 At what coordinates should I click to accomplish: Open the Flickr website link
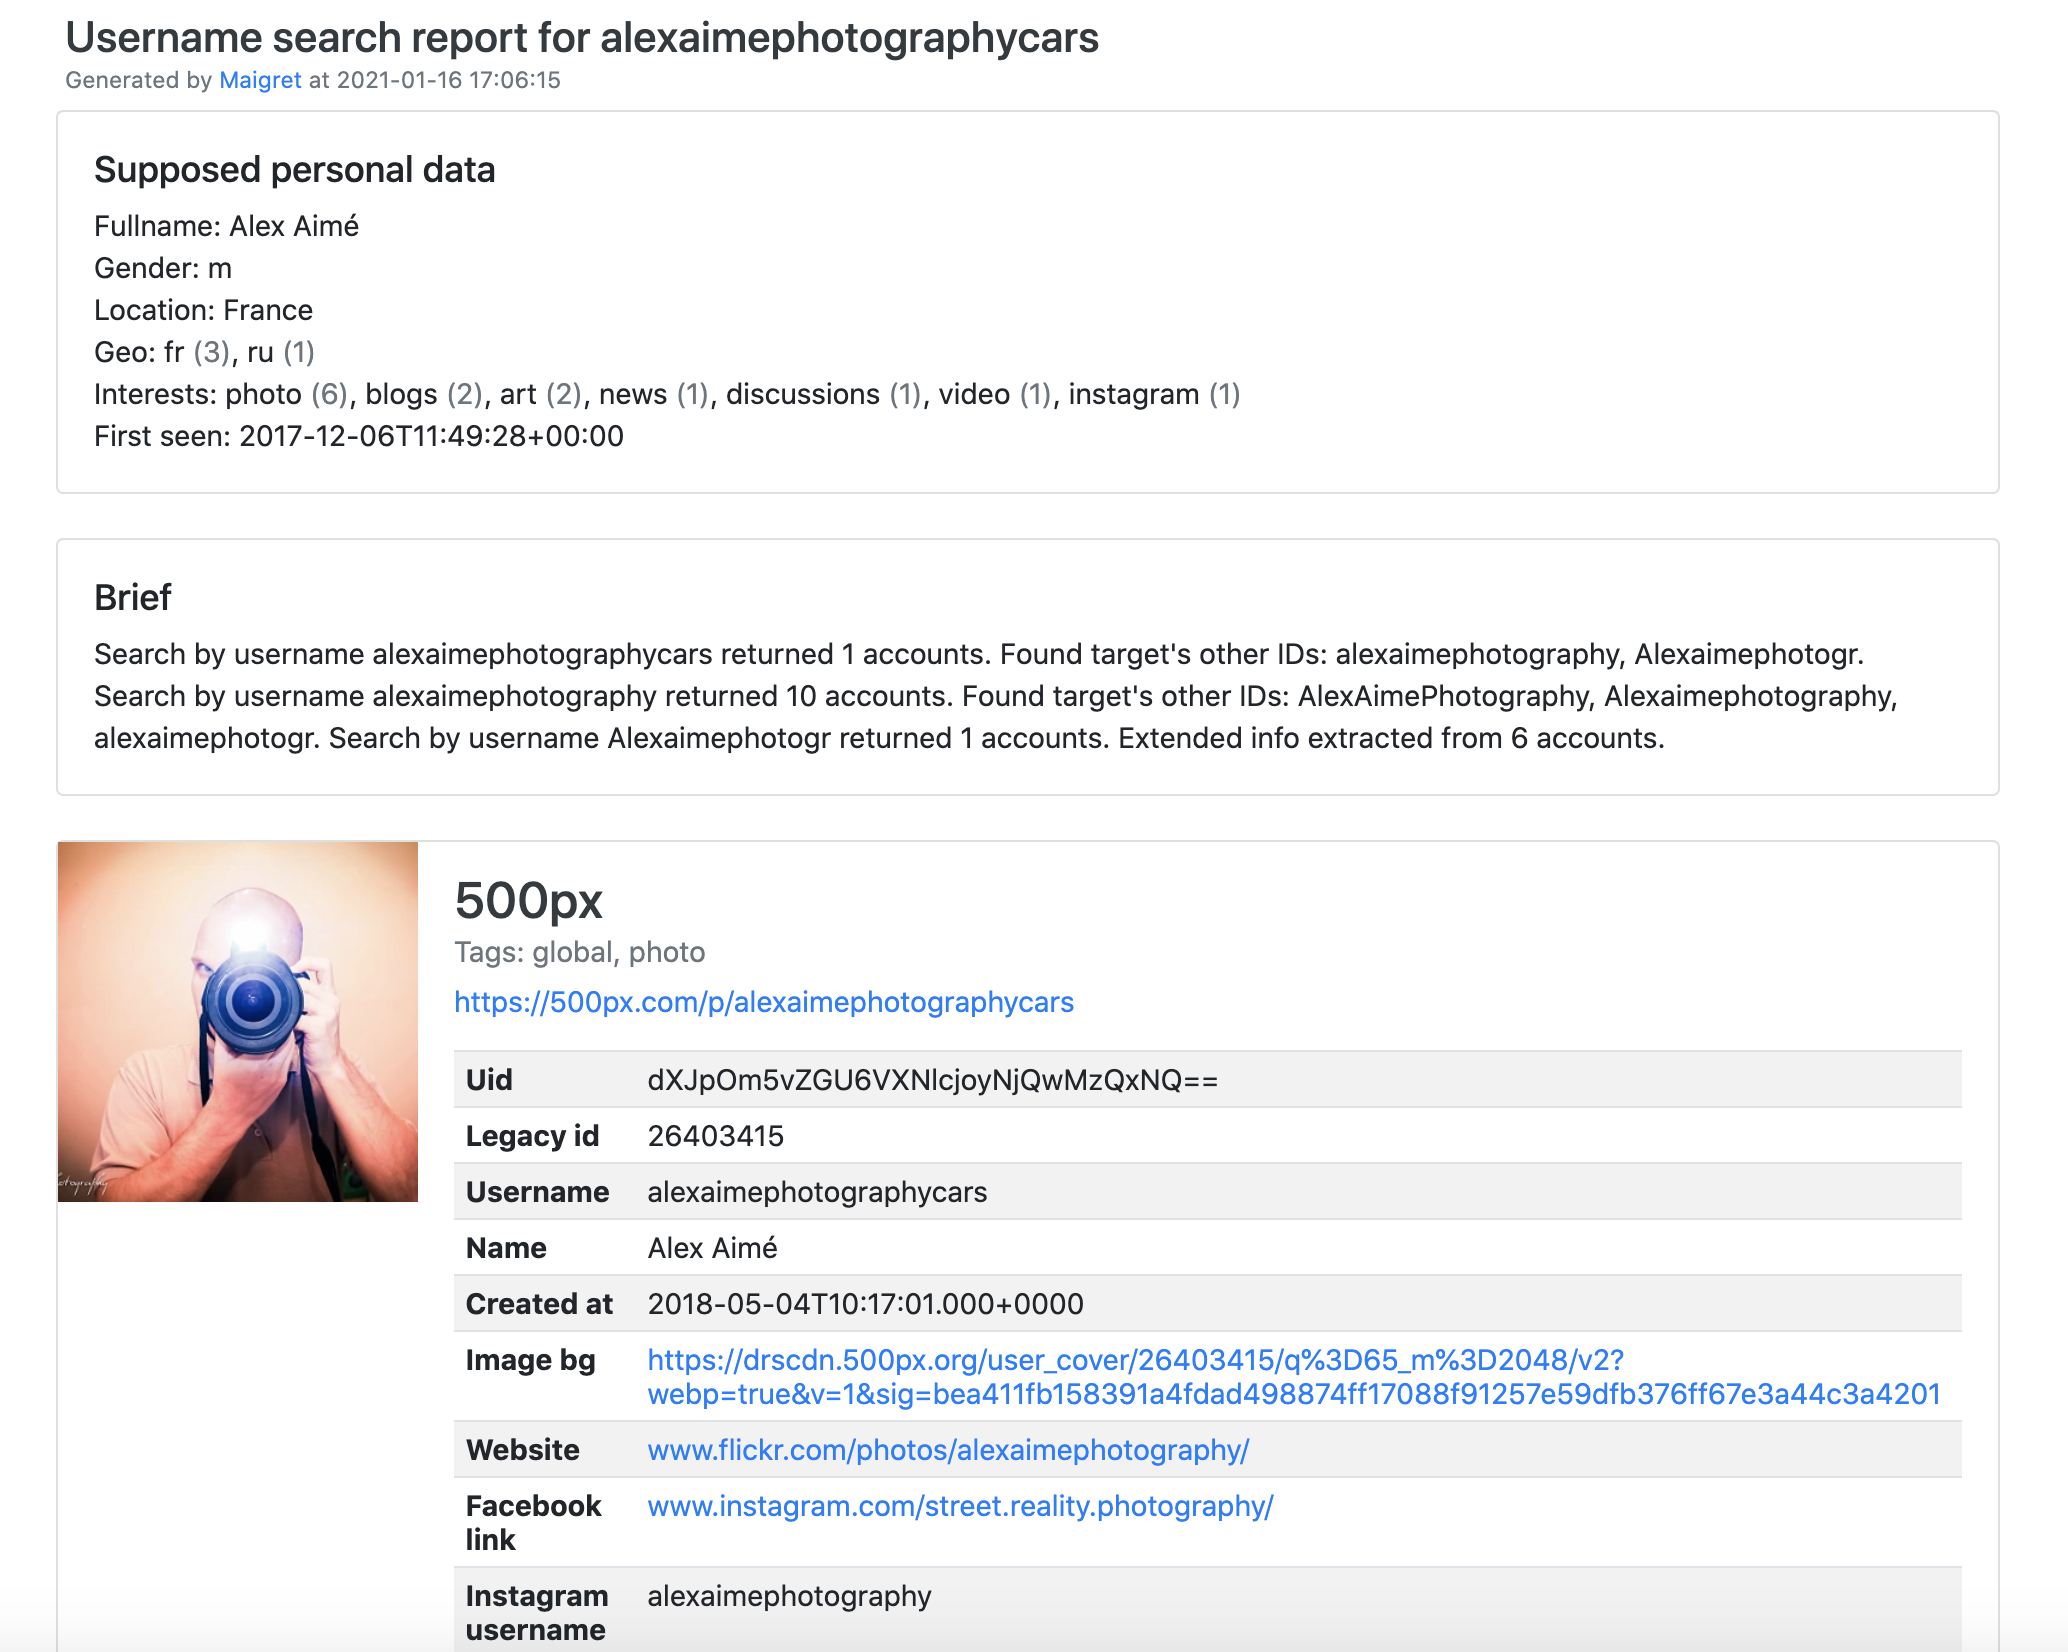(x=947, y=1450)
